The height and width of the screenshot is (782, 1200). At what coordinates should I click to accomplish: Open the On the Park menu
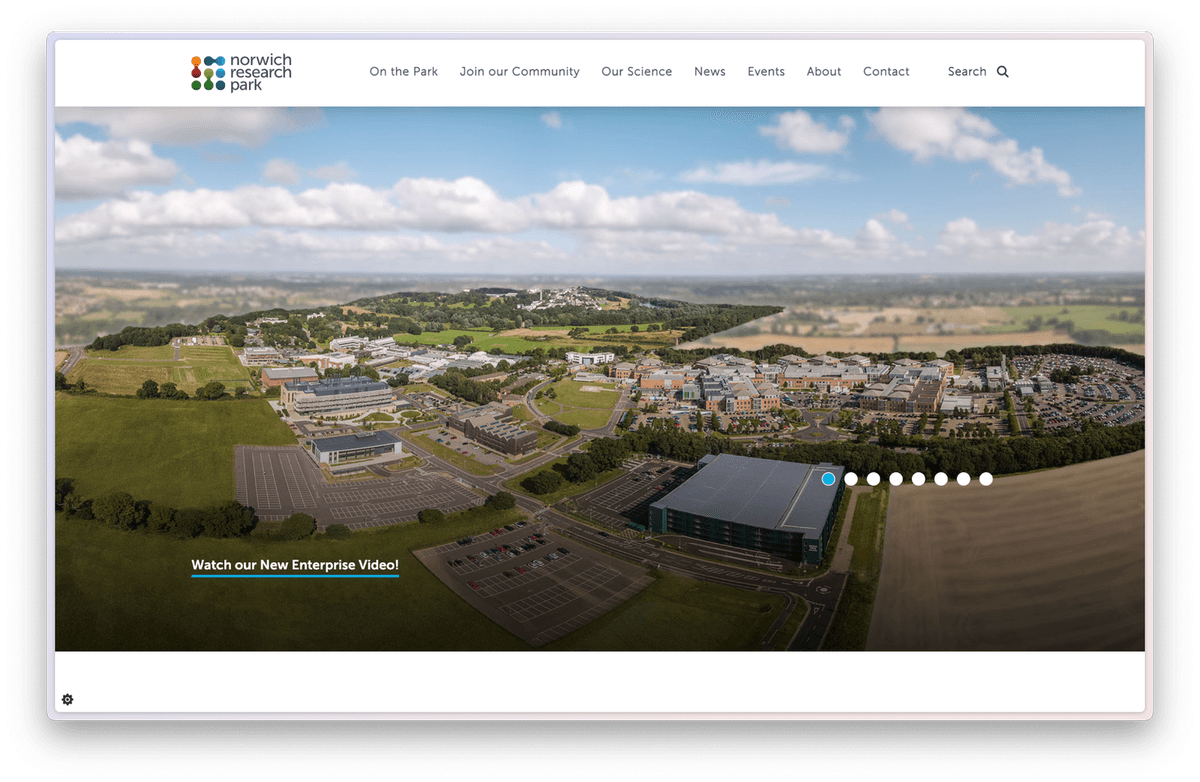pos(404,72)
